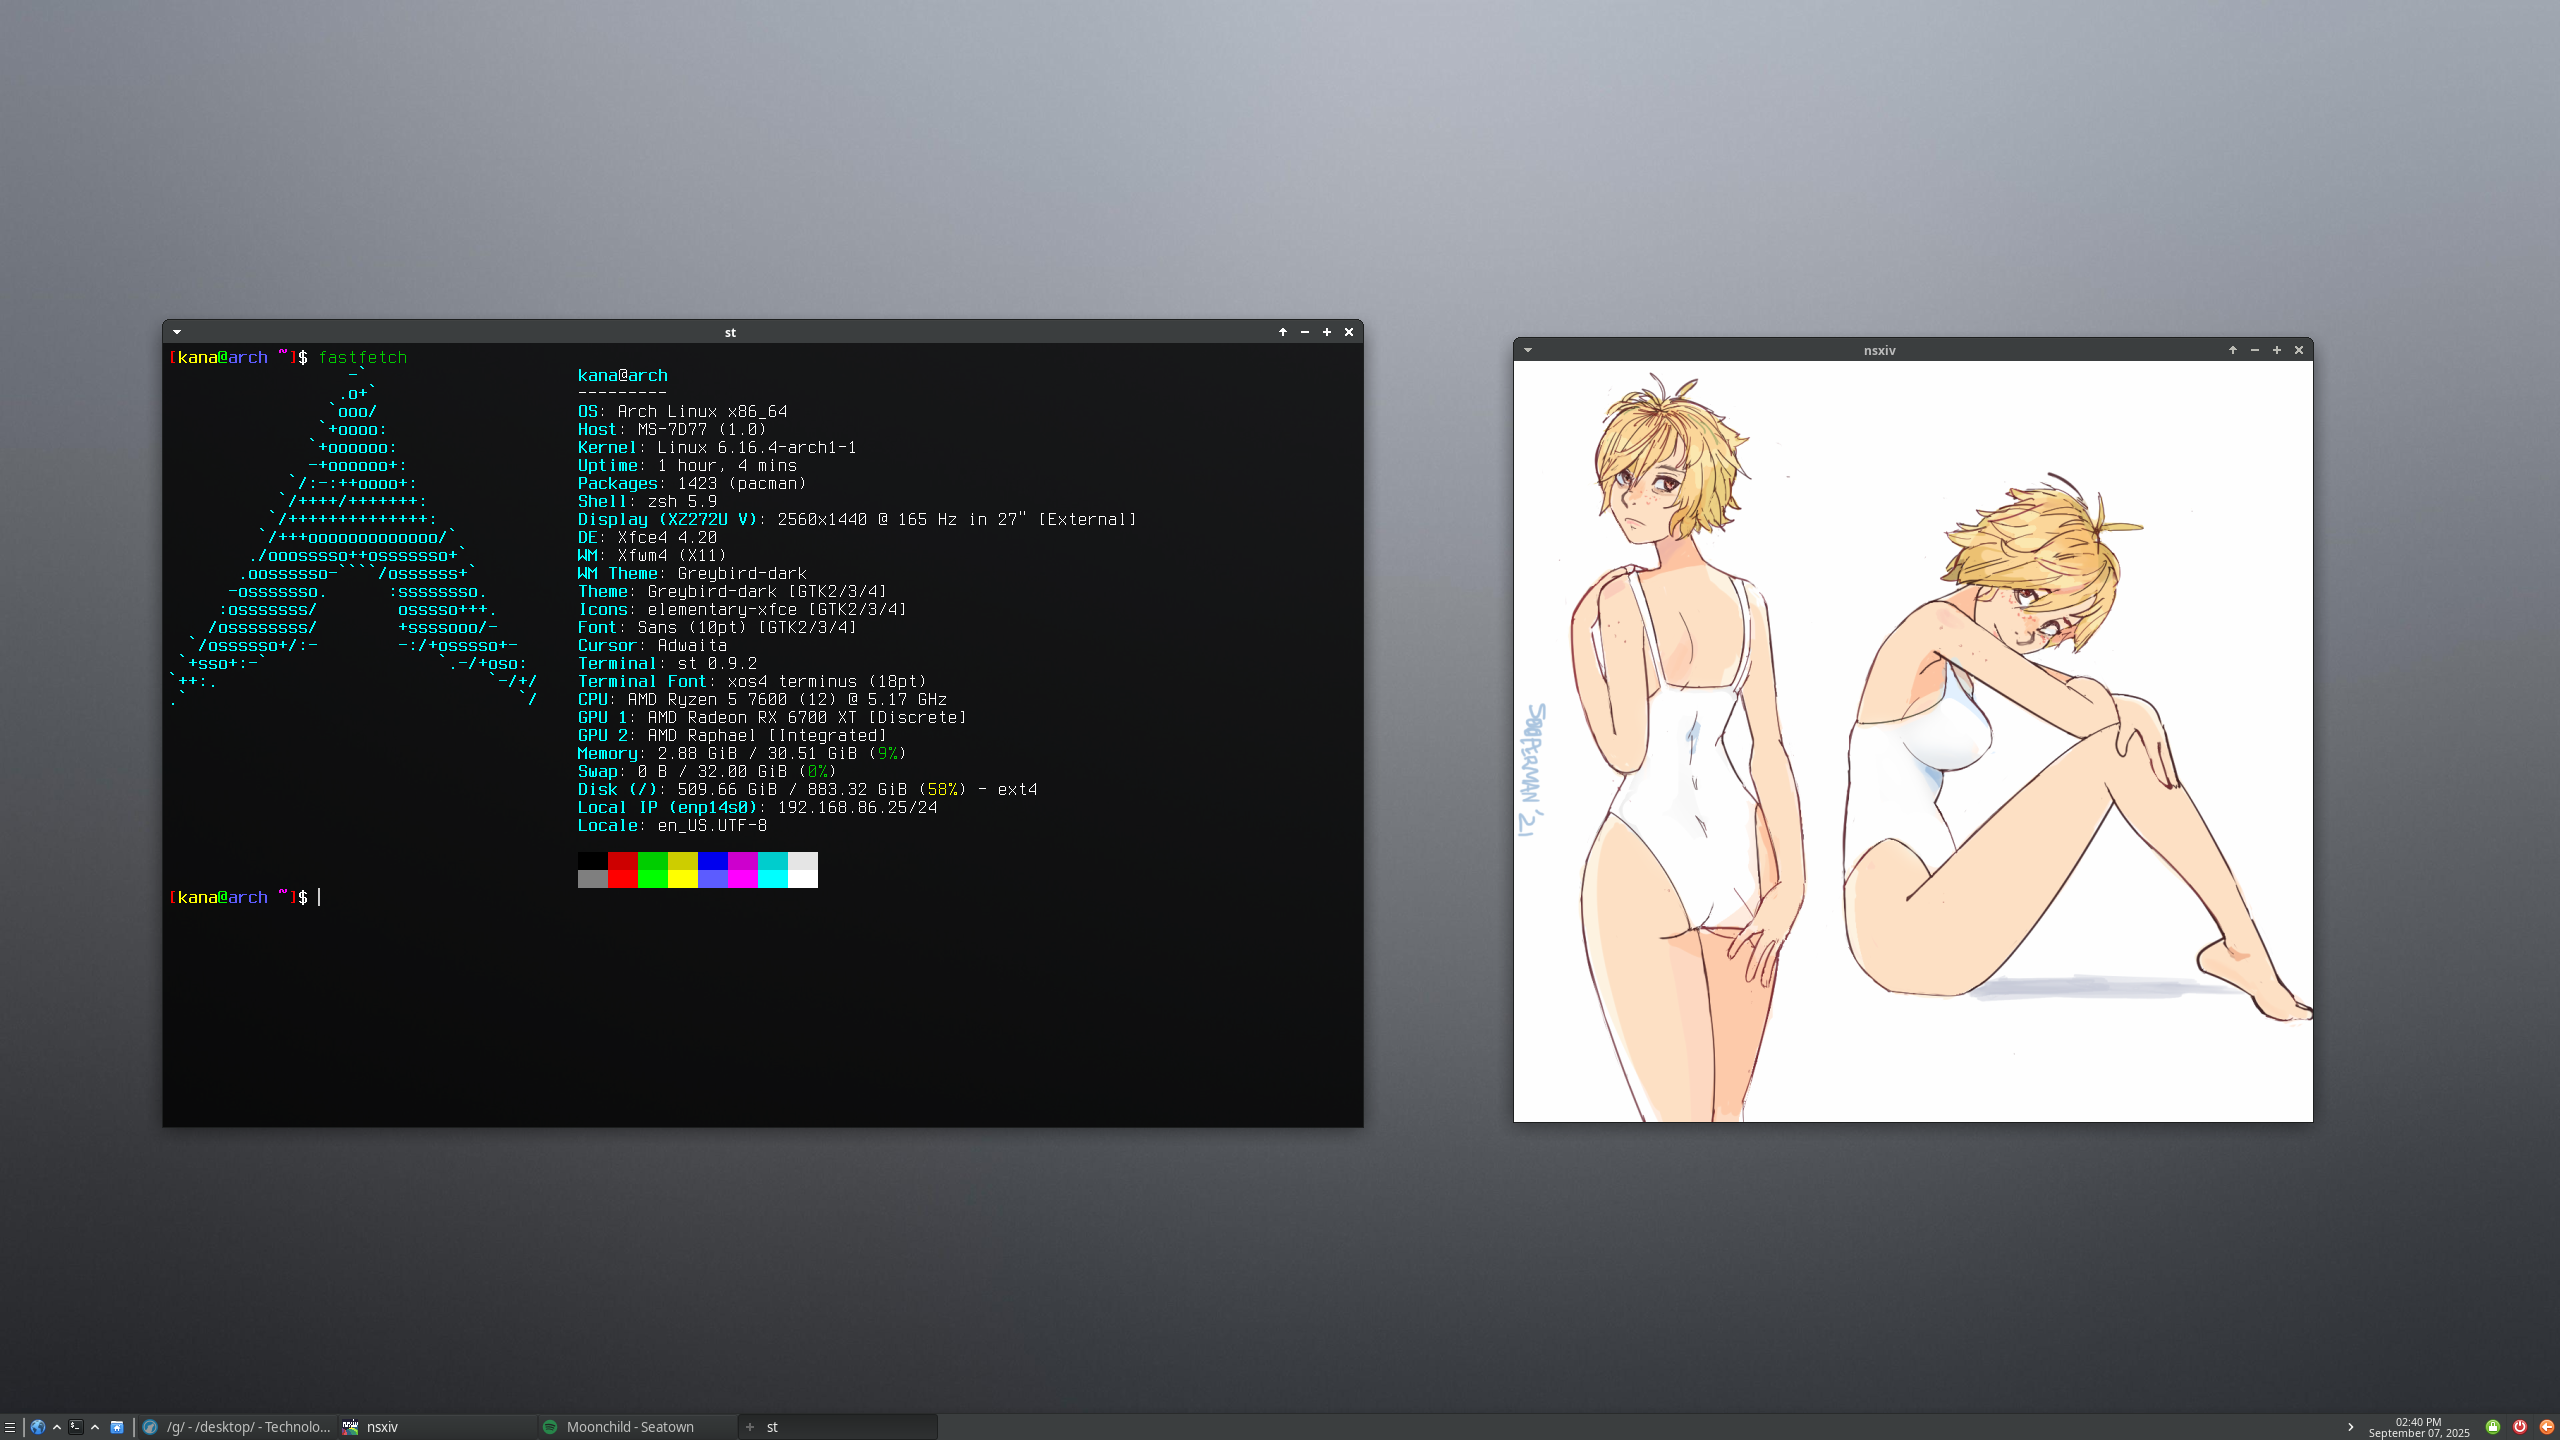Viewport: 2560px width, 1440px height.
Task: Click the 'Locale: en_US.UTF-8' line
Action: [672, 825]
